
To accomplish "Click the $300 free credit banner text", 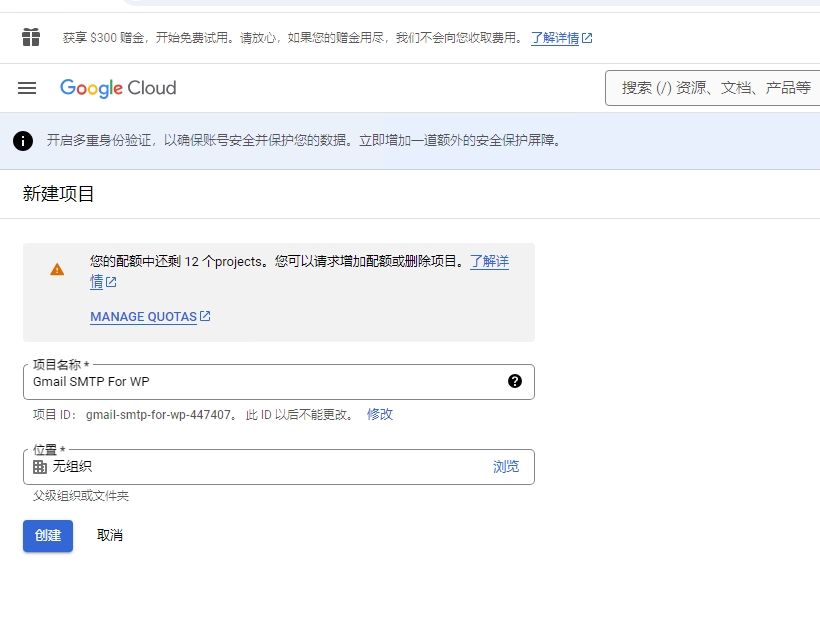I will (x=293, y=38).
